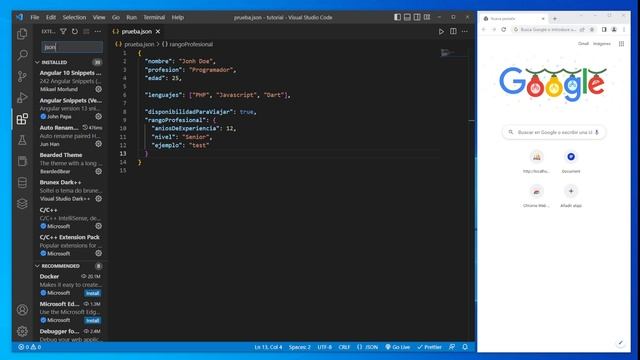Change indentation via Spaces: 2
Viewport: 640px width, 360px height.
tap(300, 347)
